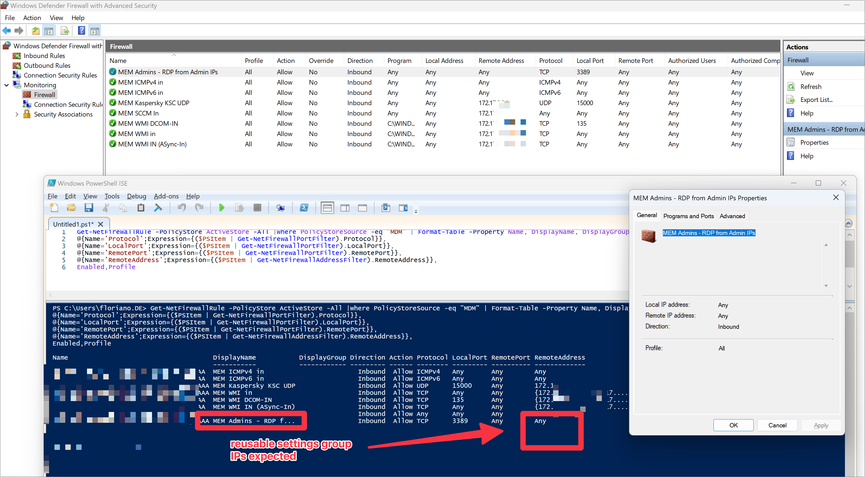
Task: Click the Cut scissors icon in ISE
Action: 105,208
